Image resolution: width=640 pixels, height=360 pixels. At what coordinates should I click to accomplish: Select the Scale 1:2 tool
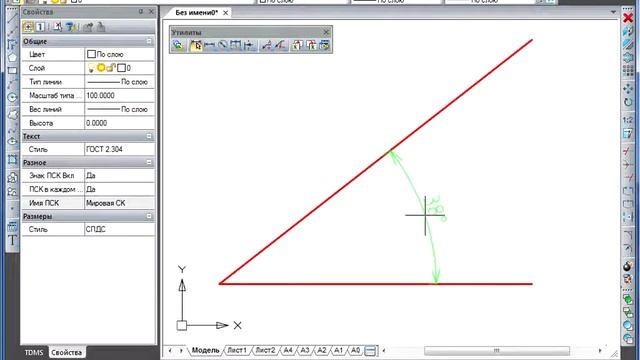tap(628, 120)
